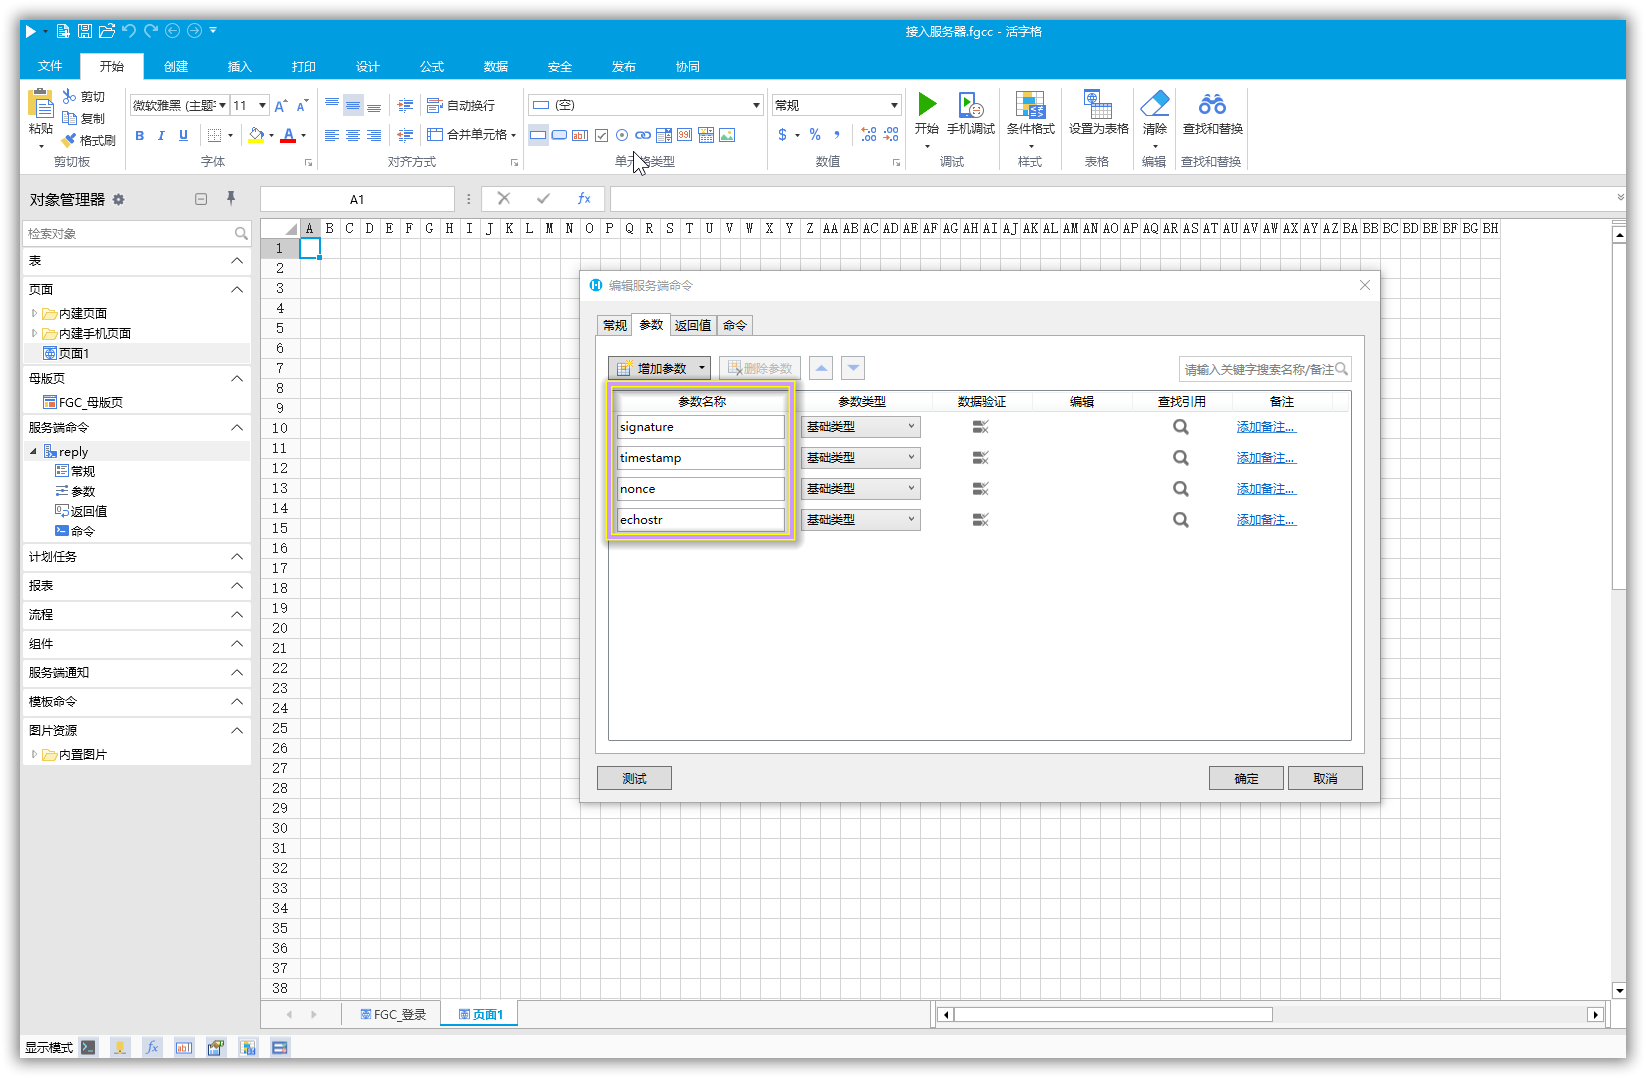
Task: Click the Start (开始) run play icon
Action: point(927,104)
